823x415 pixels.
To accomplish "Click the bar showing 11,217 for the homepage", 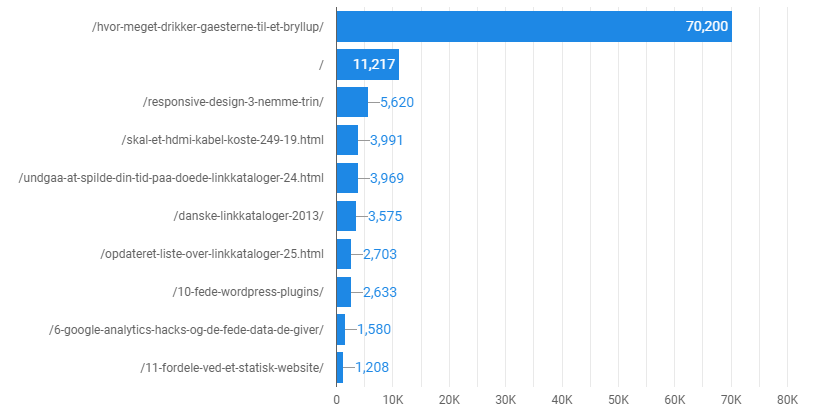I will pos(367,65).
